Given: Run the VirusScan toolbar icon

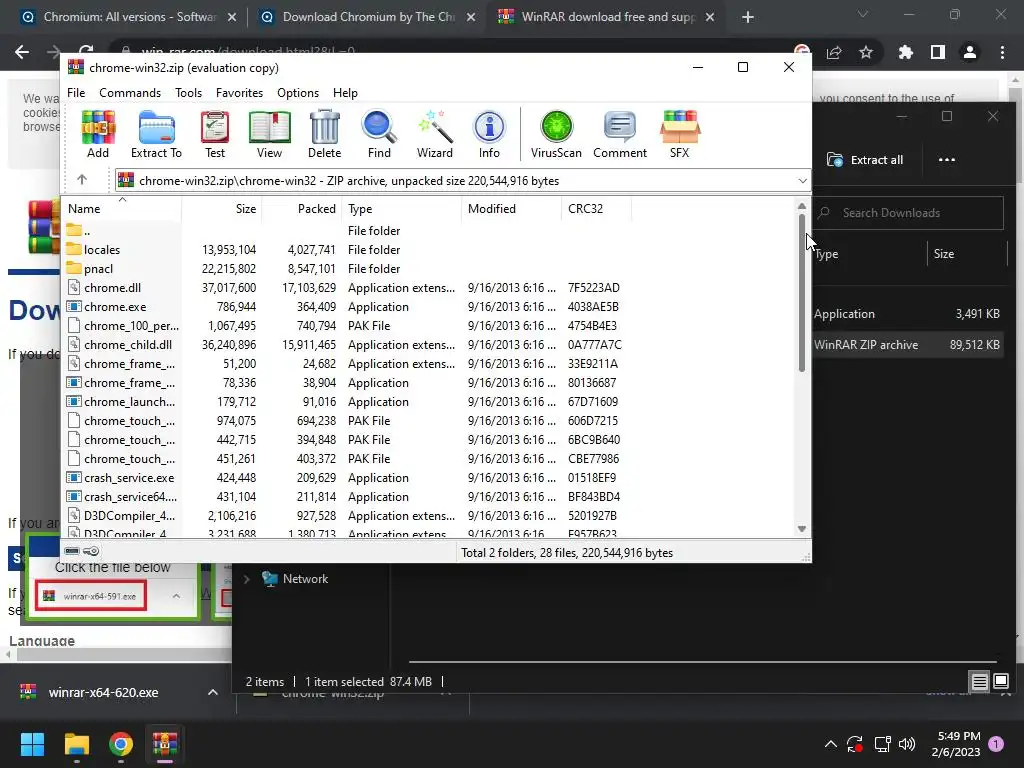Looking at the screenshot, I should coord(556,134).
